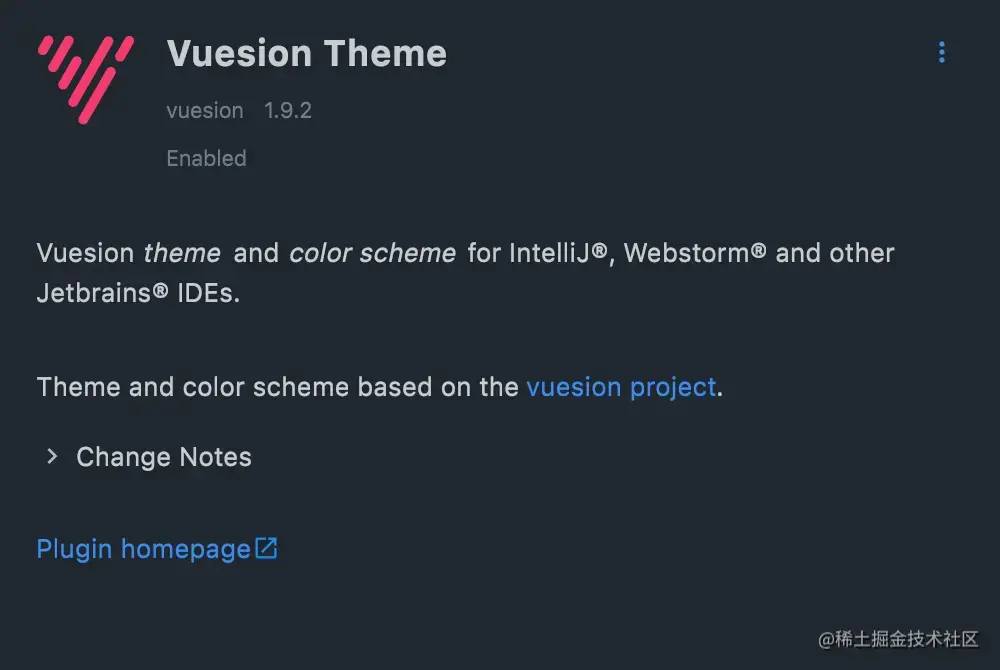Click the Change Notes section label

[164, 457]
